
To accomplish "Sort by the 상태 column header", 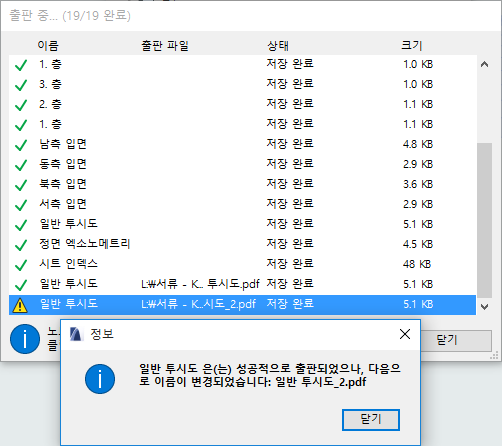I will point(278,45).
